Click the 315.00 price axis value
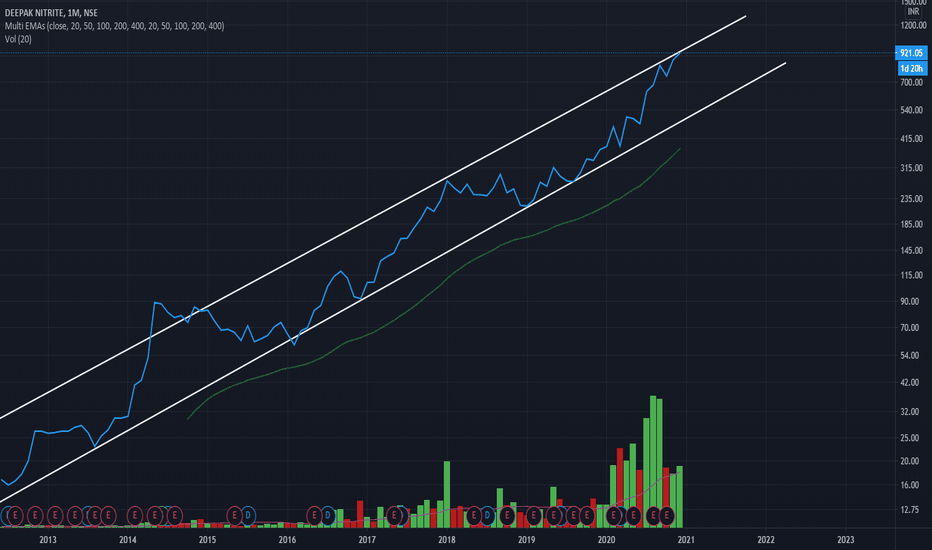The height and width of the screenshot is (550, 932). (x=912, y=168)
